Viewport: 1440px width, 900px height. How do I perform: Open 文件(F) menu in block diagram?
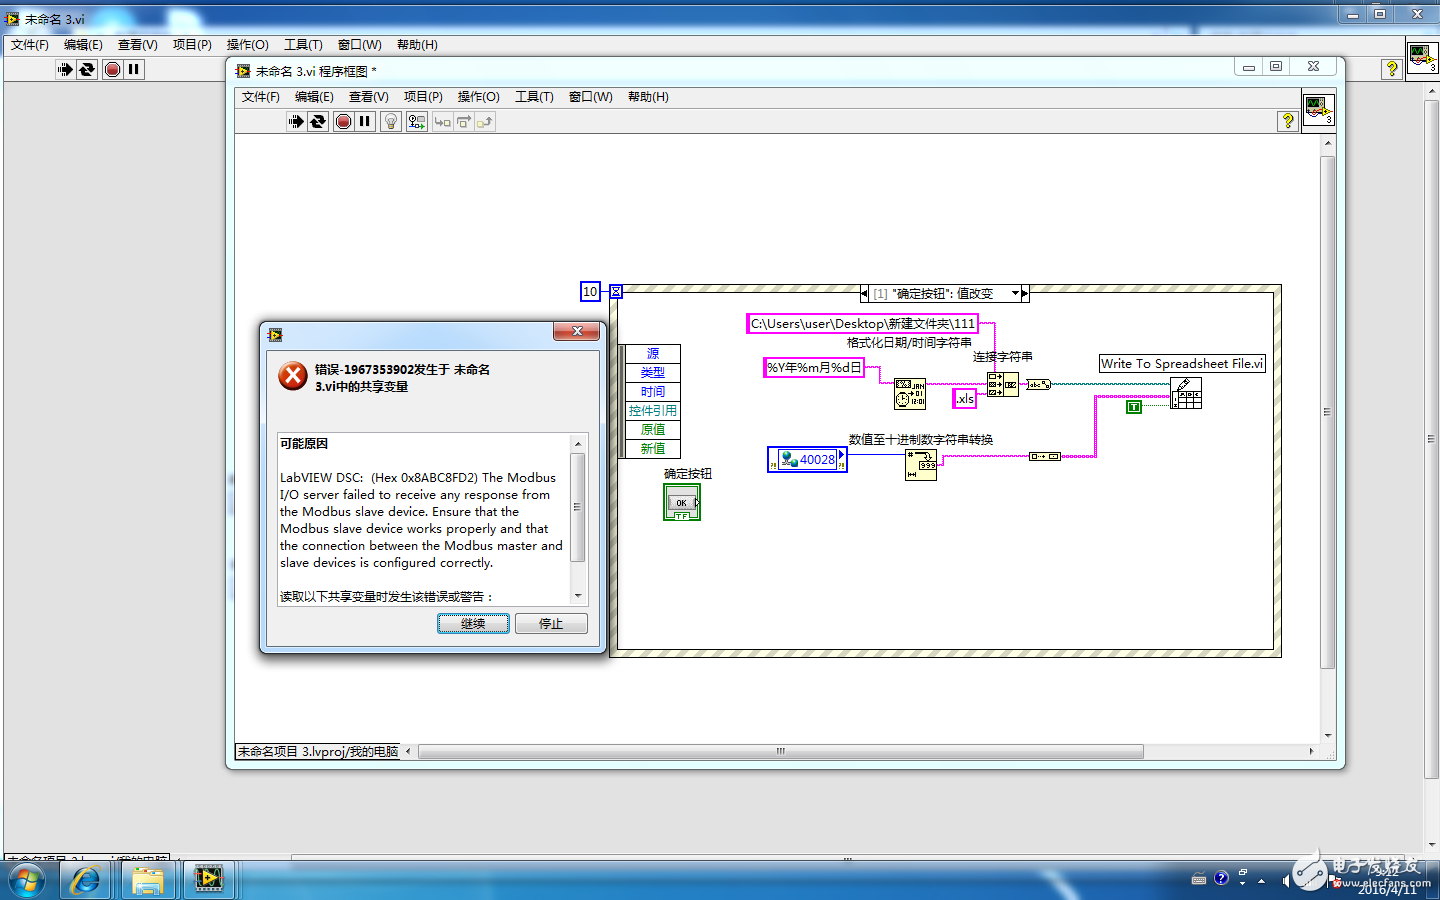[x=261, y=97]
